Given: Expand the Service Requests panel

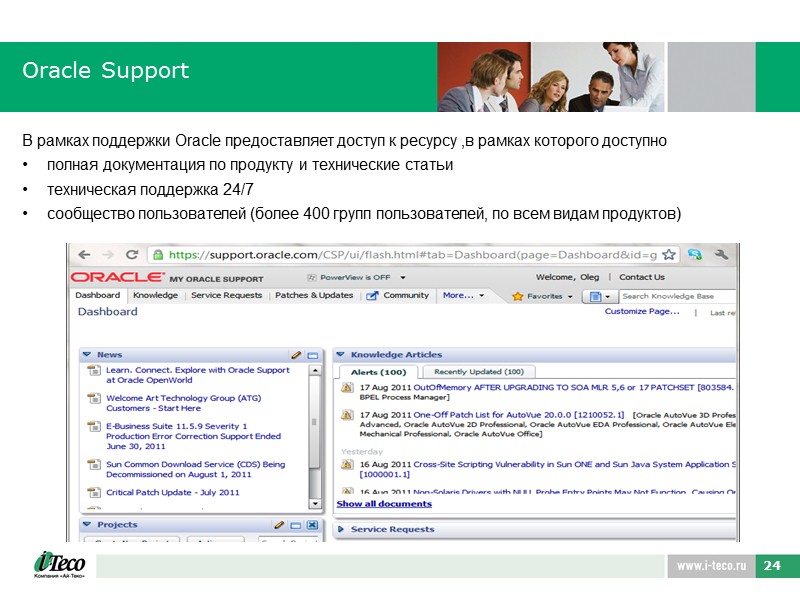Looking at the screenshot, I should point(341,529).
